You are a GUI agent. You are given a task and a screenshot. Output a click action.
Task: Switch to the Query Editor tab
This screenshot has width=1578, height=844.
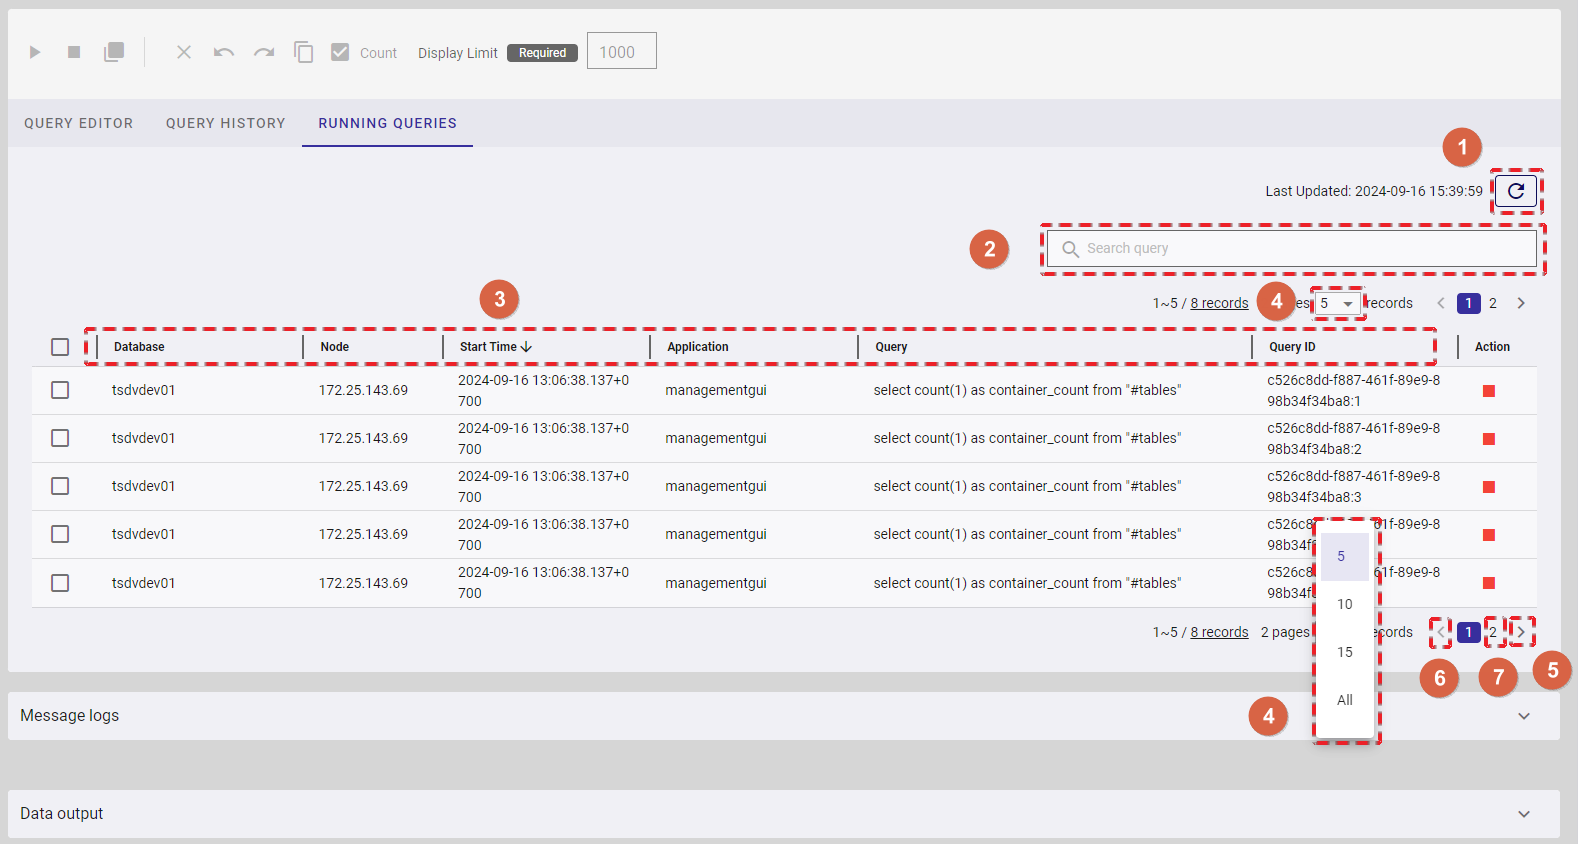click(78, 123)
